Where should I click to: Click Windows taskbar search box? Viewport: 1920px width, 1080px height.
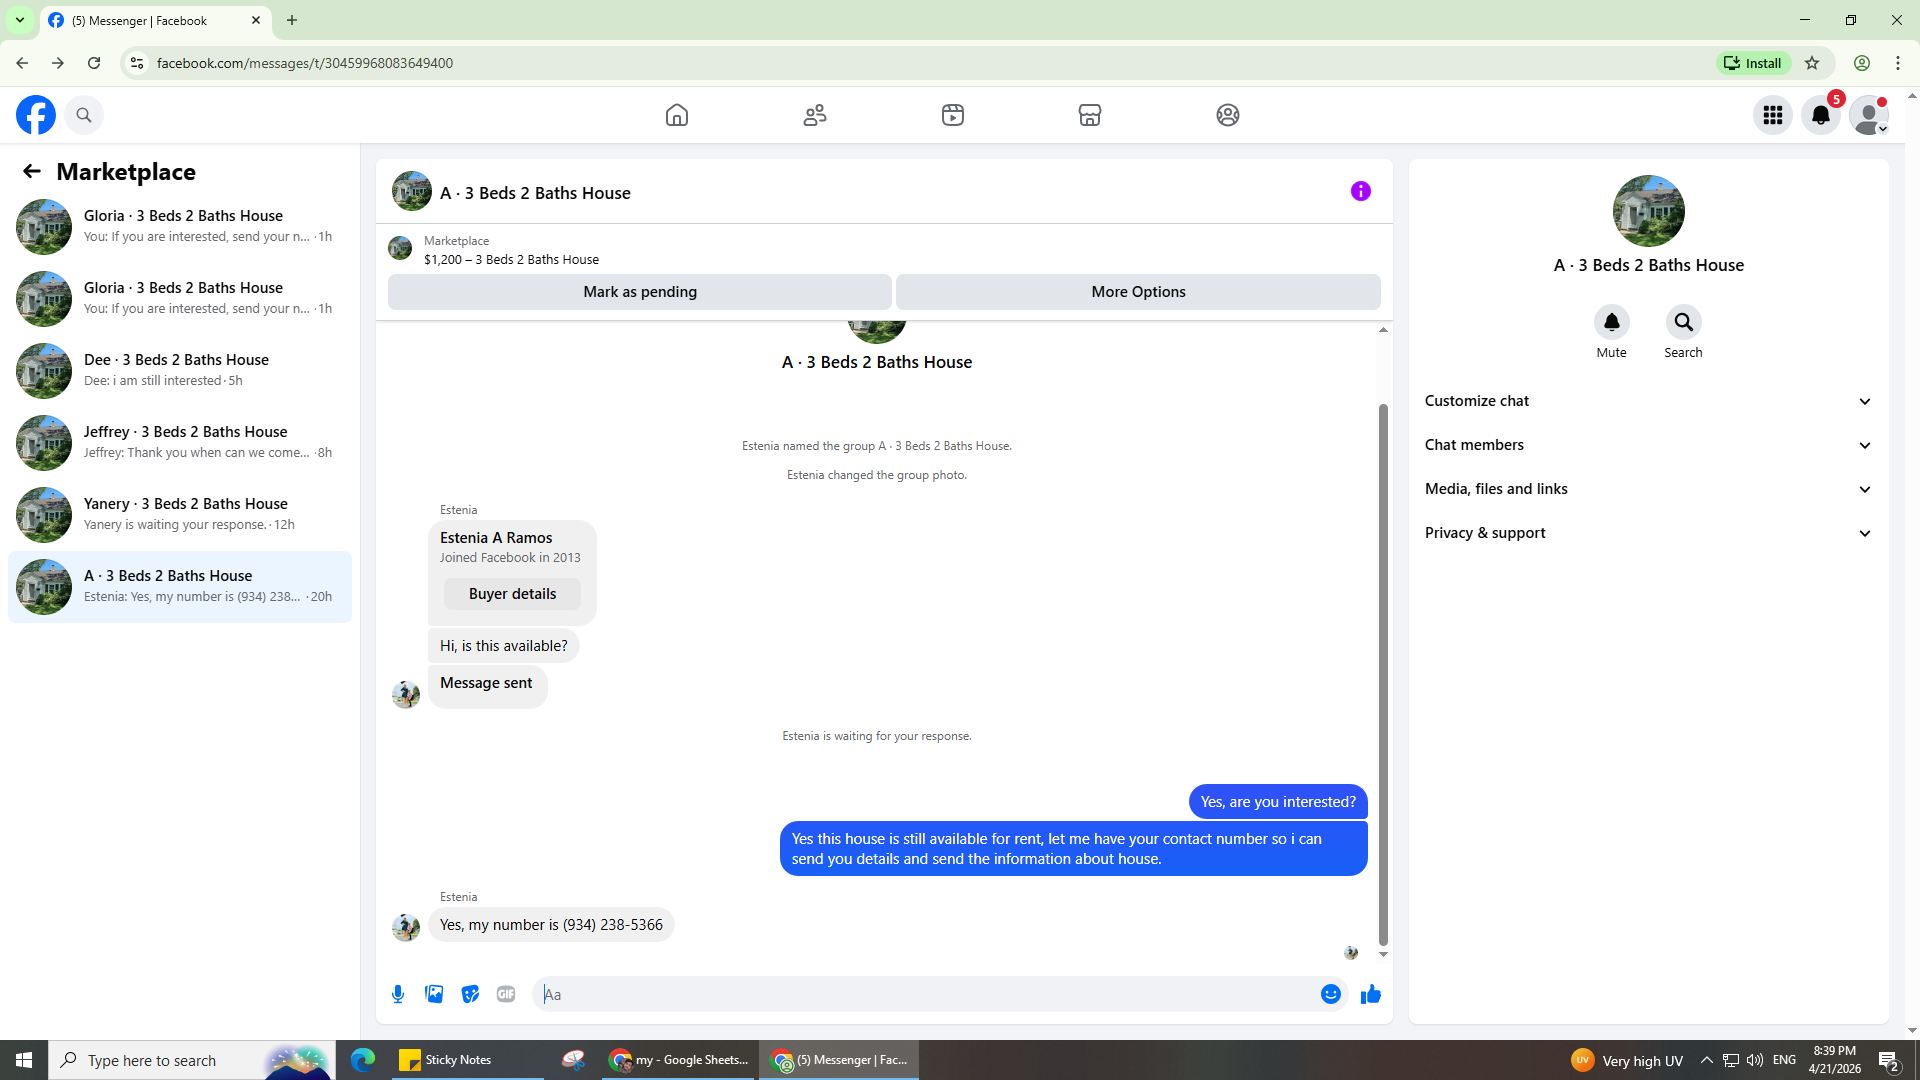[192, 1060]
